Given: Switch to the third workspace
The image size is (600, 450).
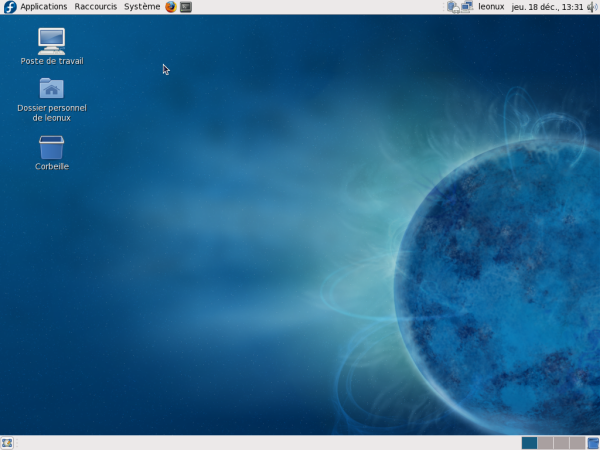Looking at the screenshot, I should pyautogui.click(x=561, y=443).
